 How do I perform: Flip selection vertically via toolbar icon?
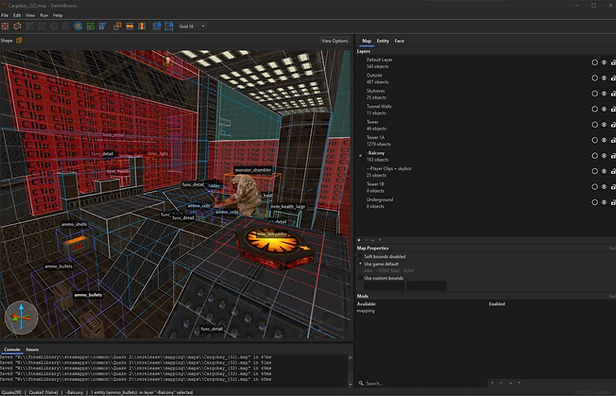click(142, 26)
